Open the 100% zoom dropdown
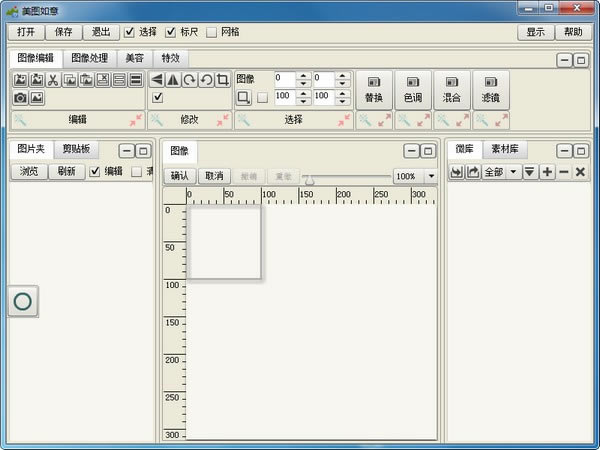This screenshot has height=450, width=600. coord(431,176)
